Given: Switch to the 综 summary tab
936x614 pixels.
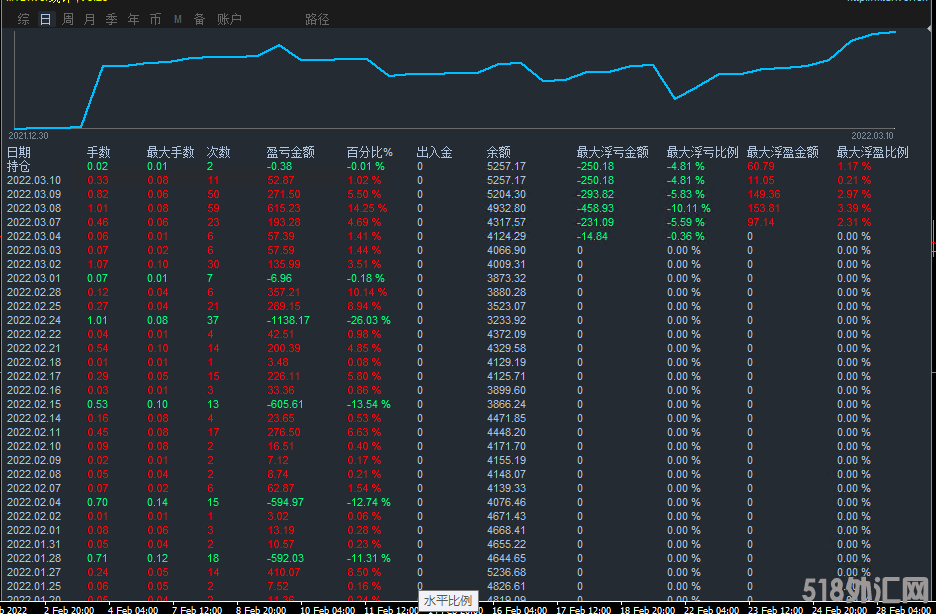Looking at the screenshot, I should tap(23, 19).
